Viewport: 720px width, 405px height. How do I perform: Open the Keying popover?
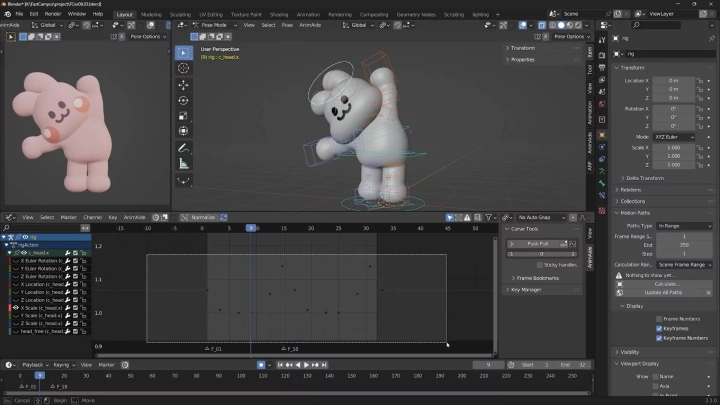(64, 365)
